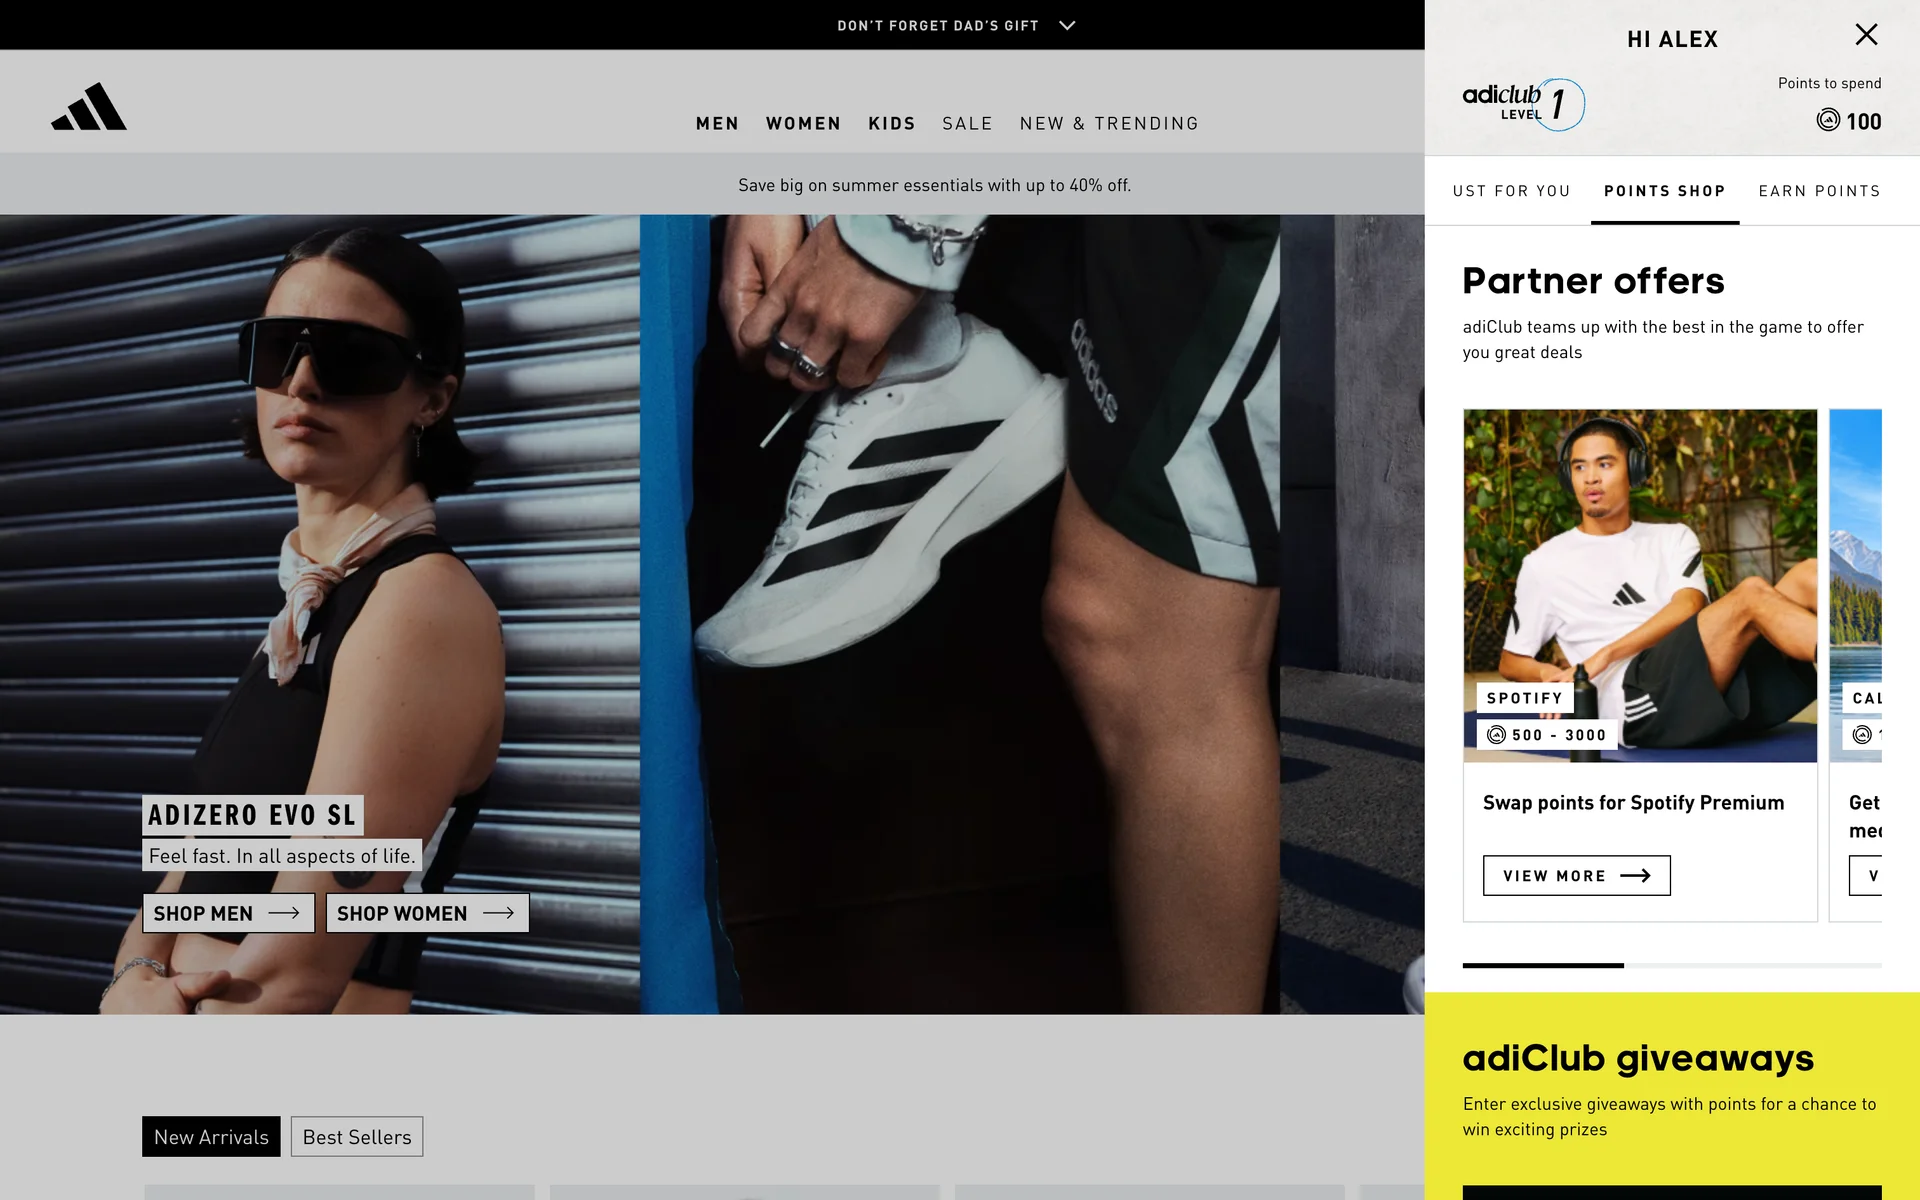This screenshot has height=1200, width=1920.
Task: Open the Kids navigation menu
Action: click(x=891, y=123)
